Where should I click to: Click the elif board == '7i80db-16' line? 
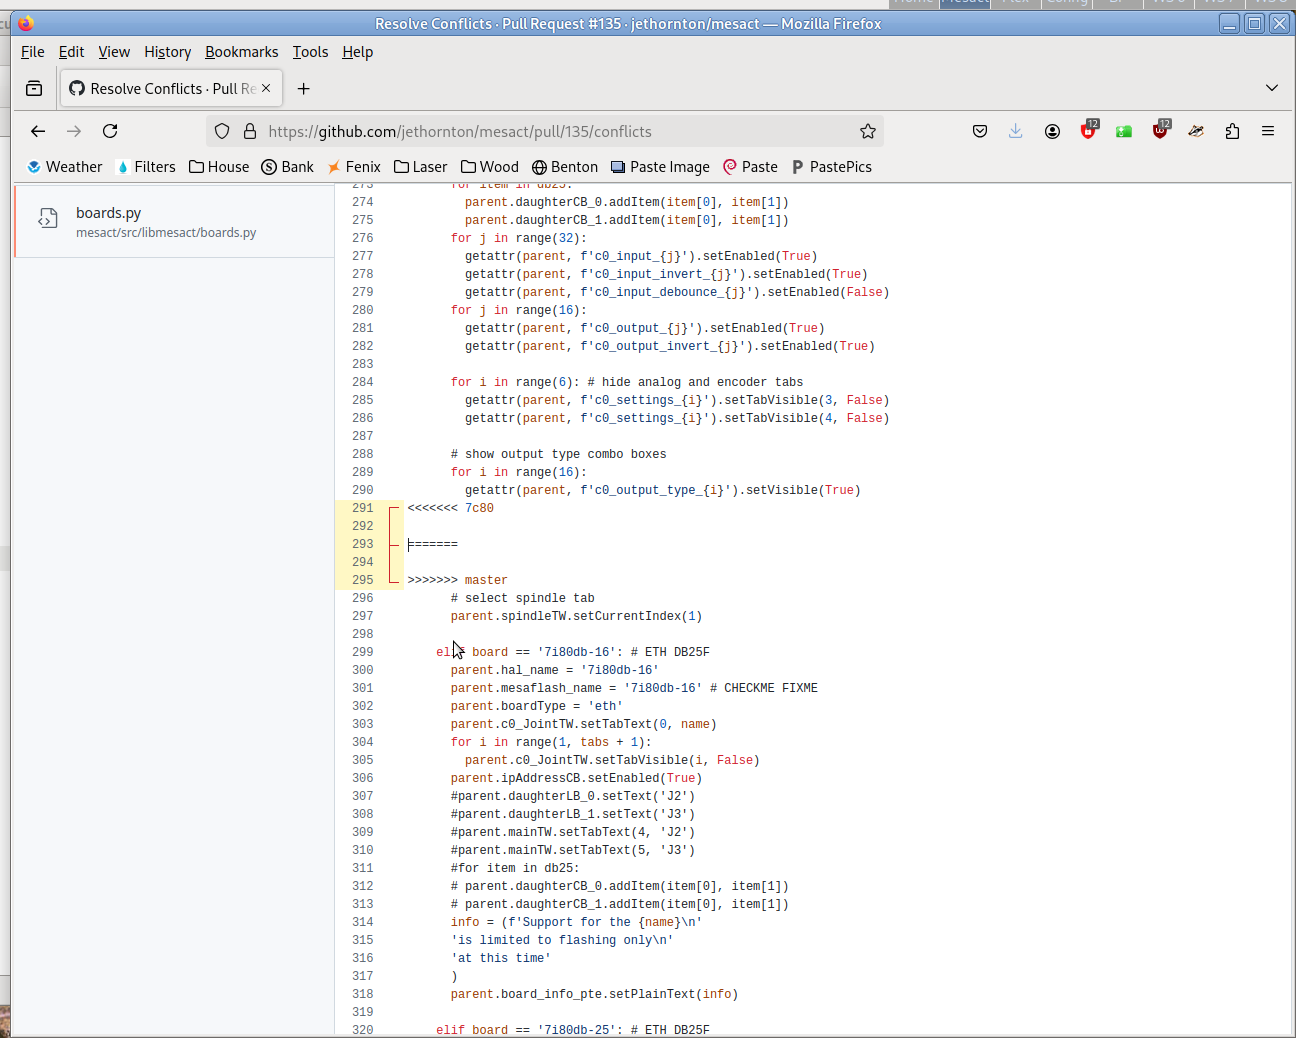[x=573, y=652]
